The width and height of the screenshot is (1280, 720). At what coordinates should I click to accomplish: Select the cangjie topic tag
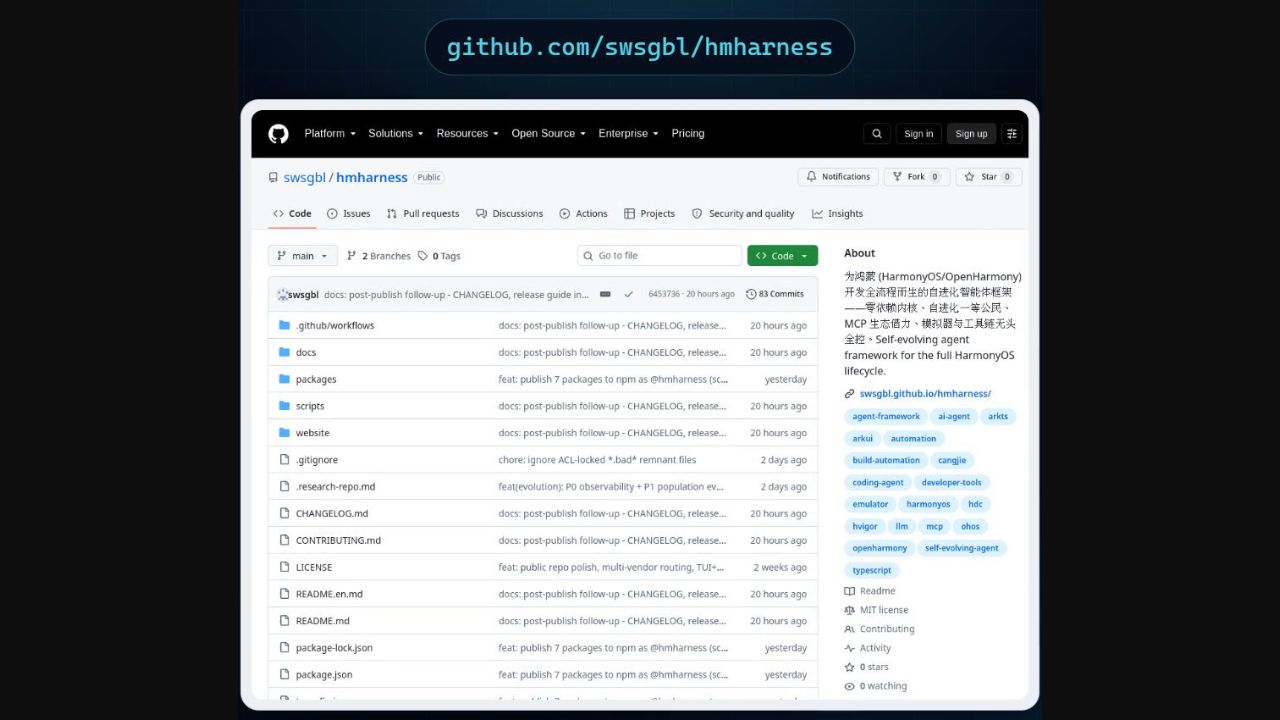coord(952,461)
